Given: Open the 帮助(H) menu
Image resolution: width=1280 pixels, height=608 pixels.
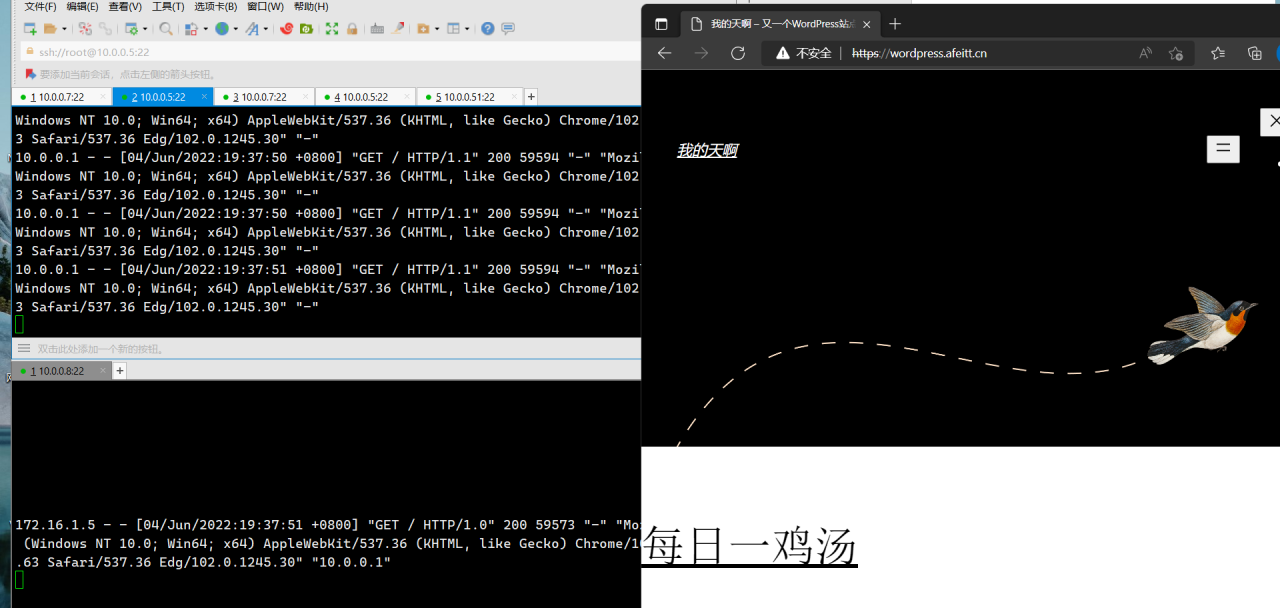Looking at the screenshot, I should tap(311, 7).
